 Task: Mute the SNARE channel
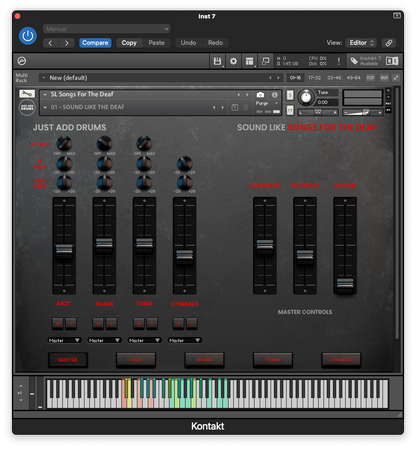click(x=98, y=323)
